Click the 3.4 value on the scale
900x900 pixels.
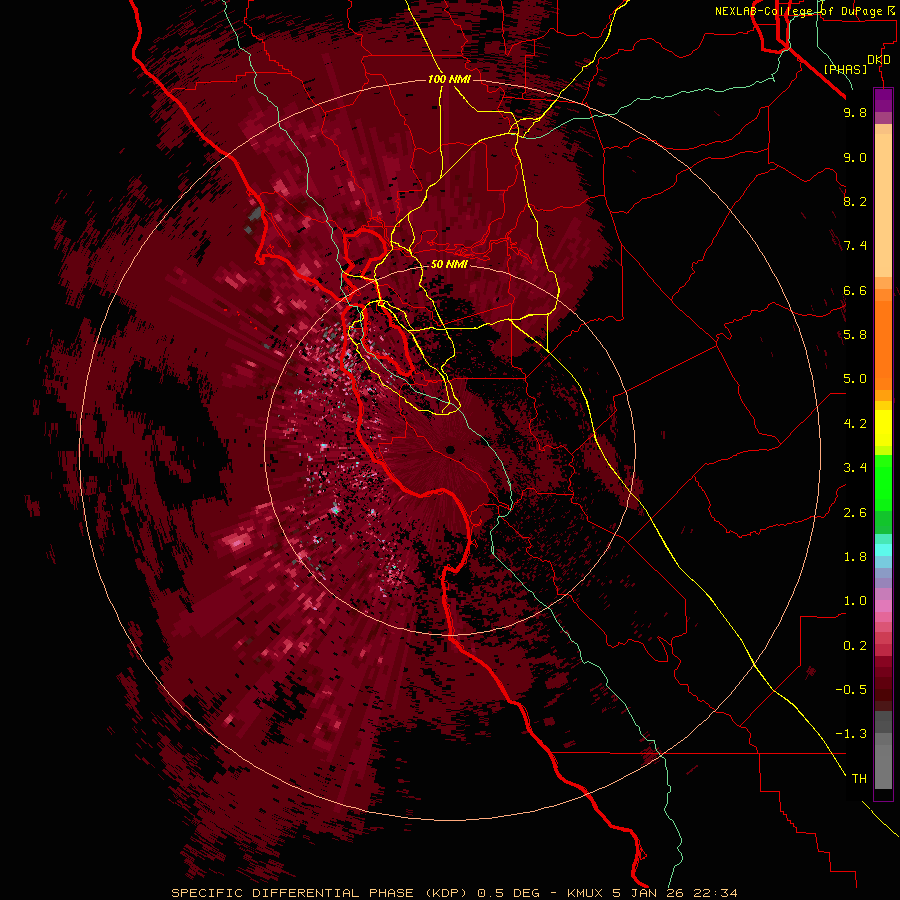(855, 468)
